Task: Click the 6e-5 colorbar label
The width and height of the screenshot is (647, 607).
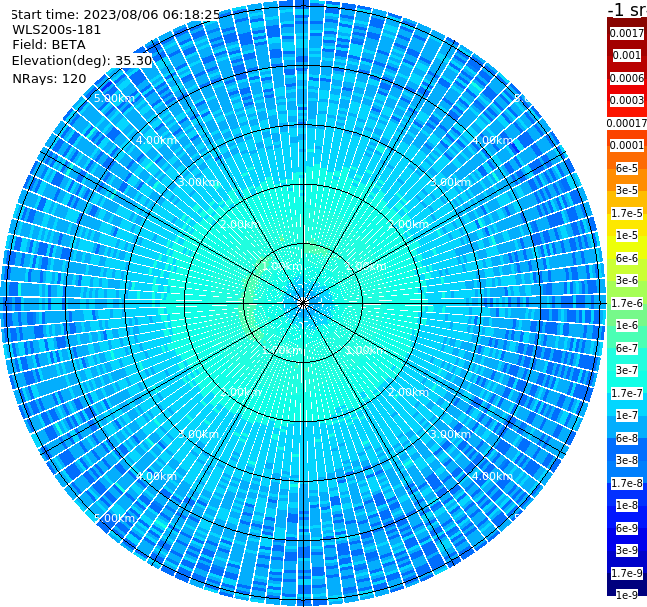Action: (x=627, y=168)
